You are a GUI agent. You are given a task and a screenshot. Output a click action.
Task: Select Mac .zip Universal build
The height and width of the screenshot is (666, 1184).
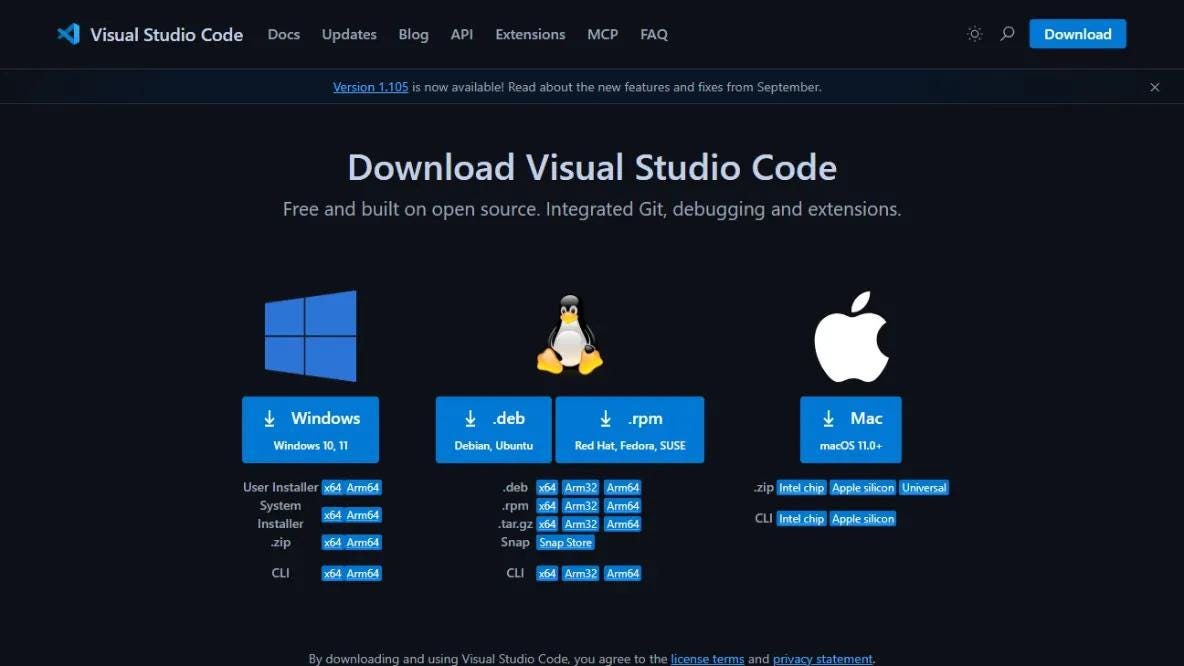point(923,488)
